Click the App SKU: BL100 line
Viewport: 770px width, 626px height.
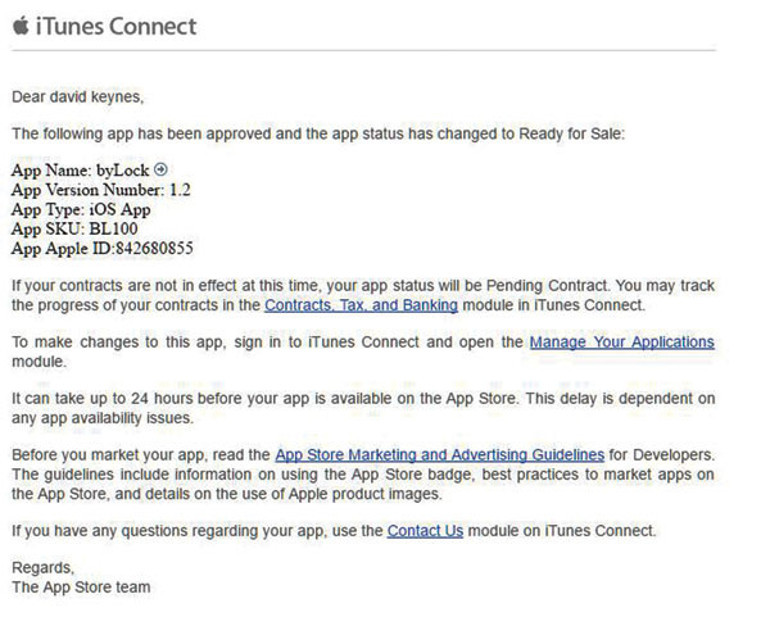77,229
